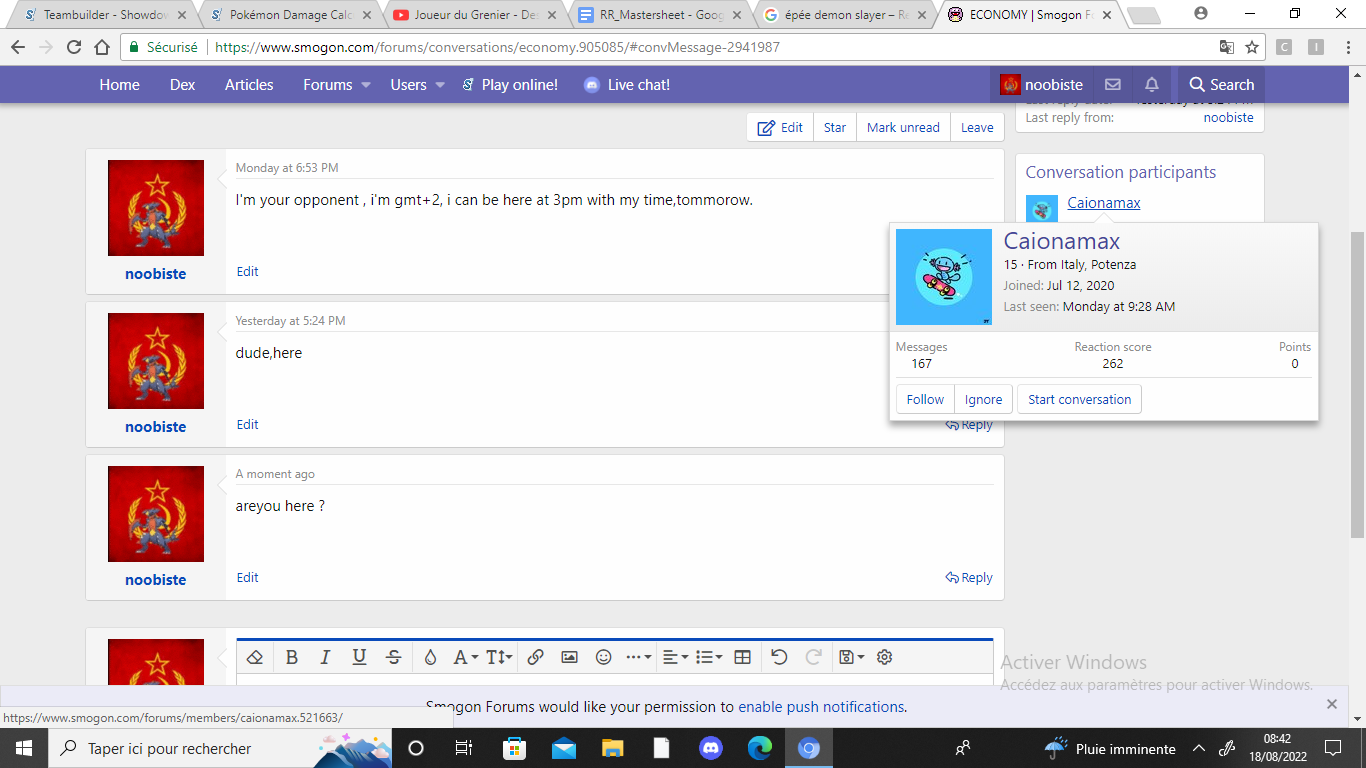Open the smilies emoji picker

pos(603,657)
